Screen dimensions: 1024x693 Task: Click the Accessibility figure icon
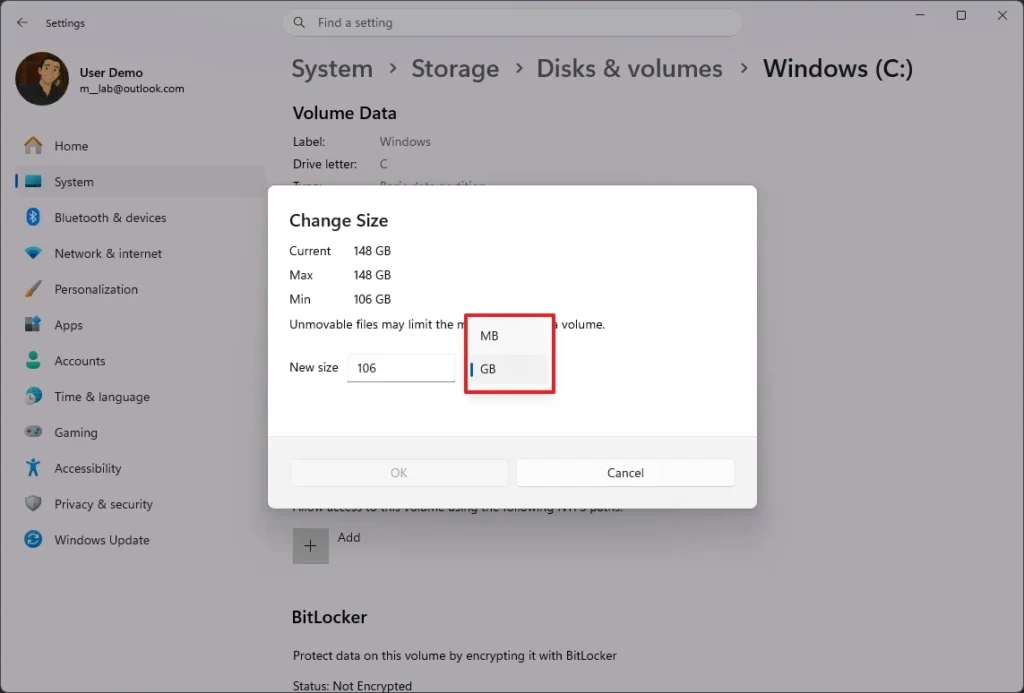[x=33, y=468]
